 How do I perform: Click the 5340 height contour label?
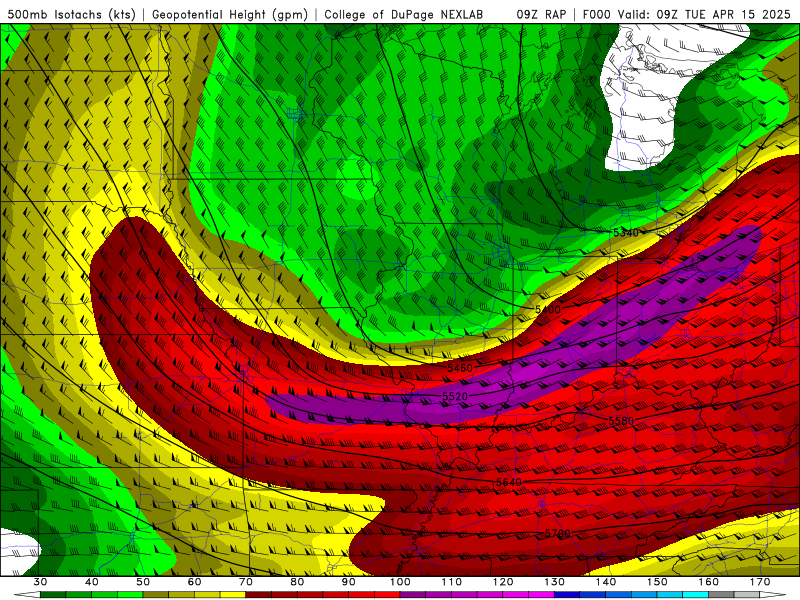tap(626, 233)
